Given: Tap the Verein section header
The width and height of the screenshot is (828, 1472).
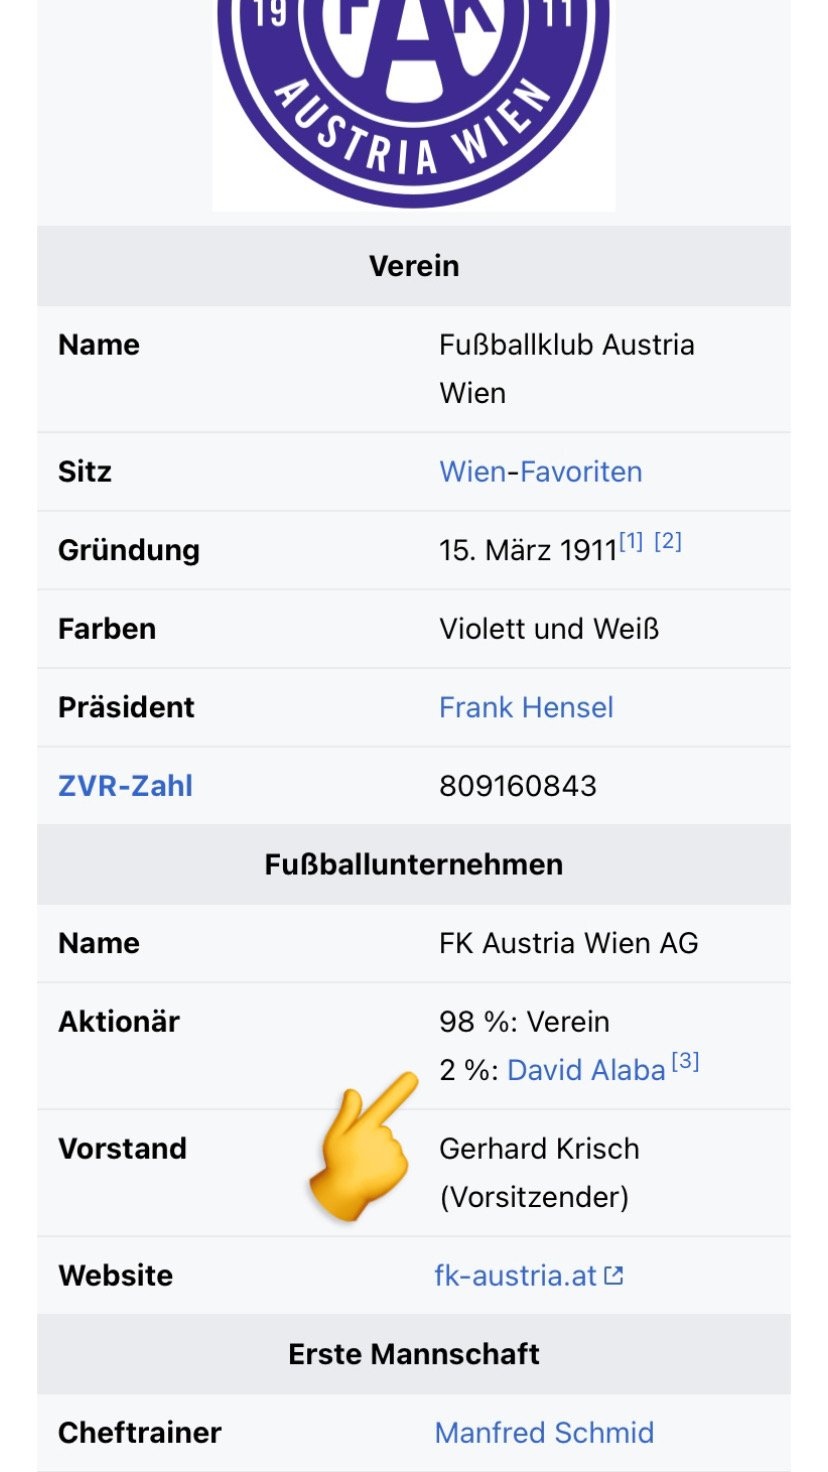Looking at the screenshot, I should click(414, 266).
